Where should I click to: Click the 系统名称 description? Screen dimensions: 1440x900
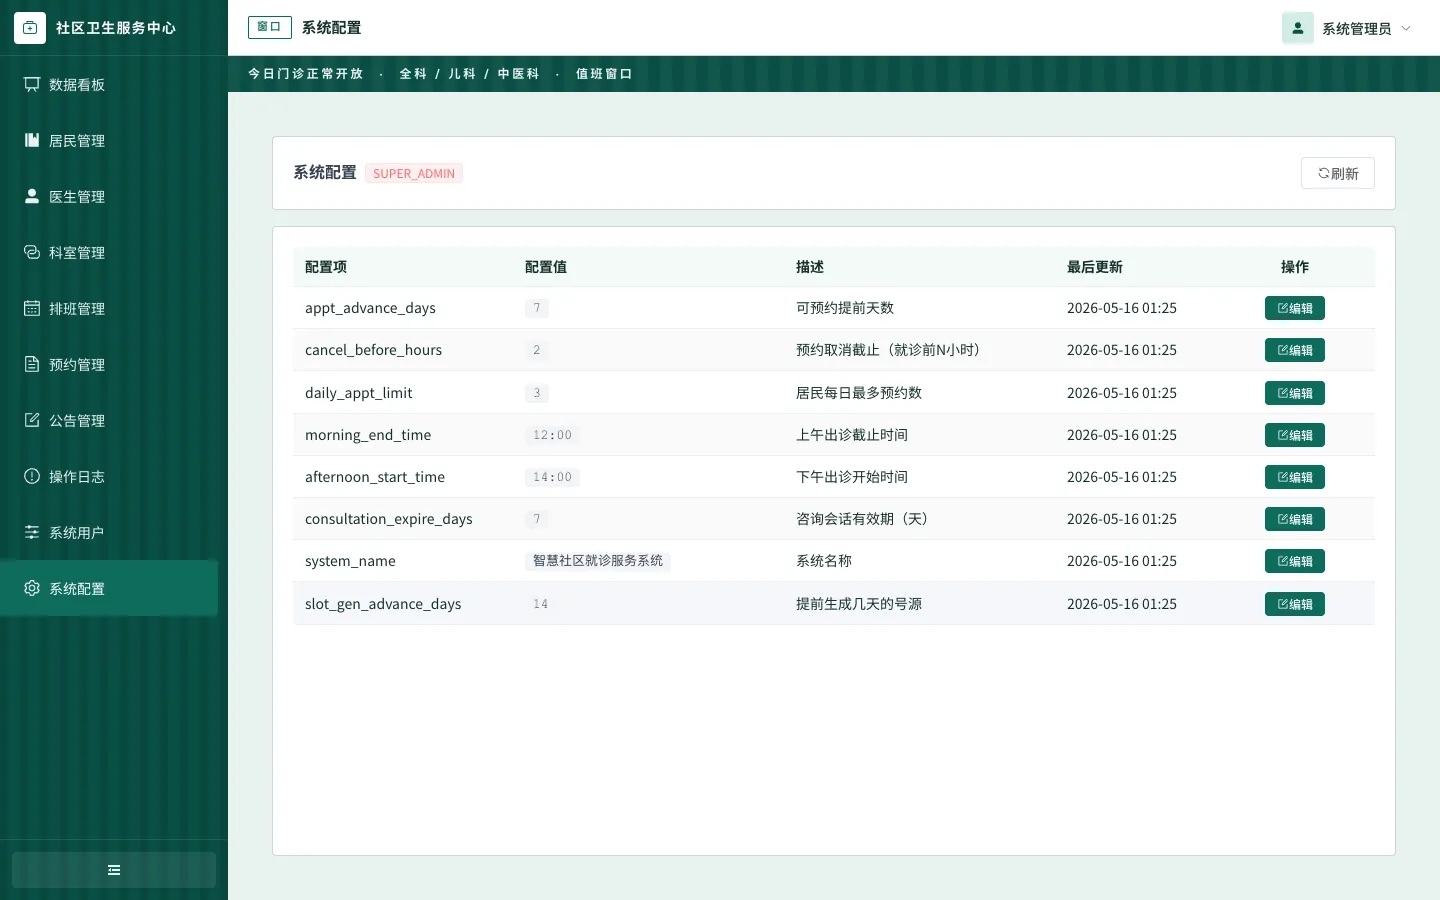[x=824, y=561]
